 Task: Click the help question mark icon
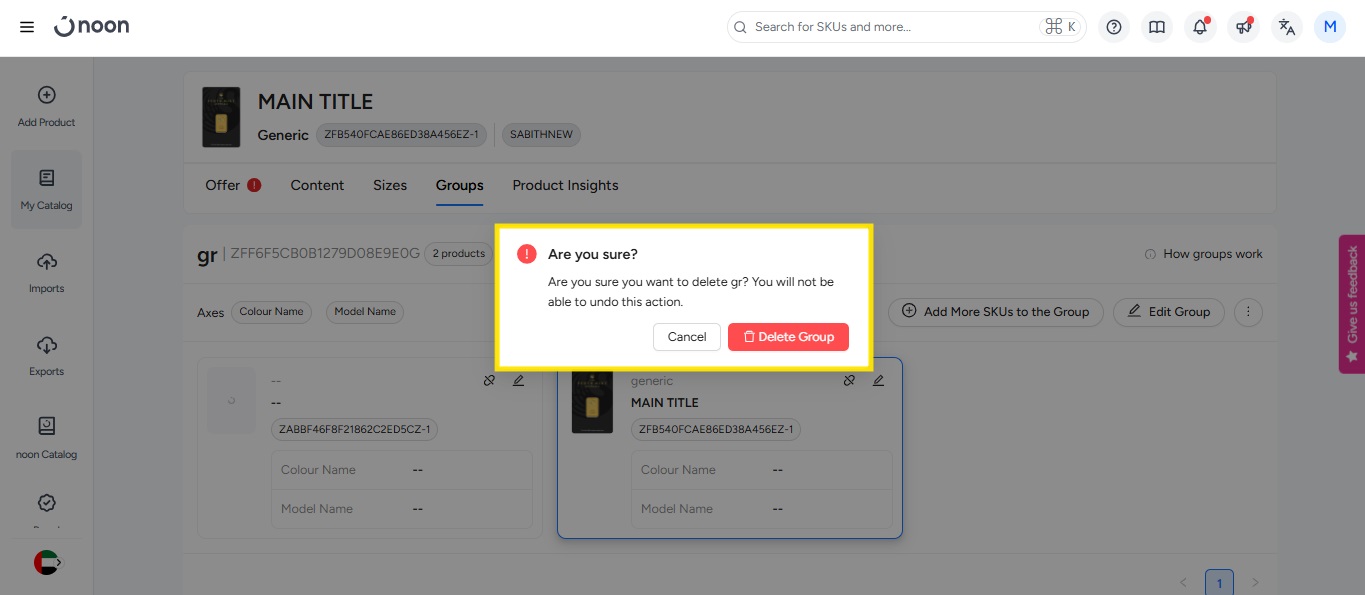click(x=1114, y=27)
